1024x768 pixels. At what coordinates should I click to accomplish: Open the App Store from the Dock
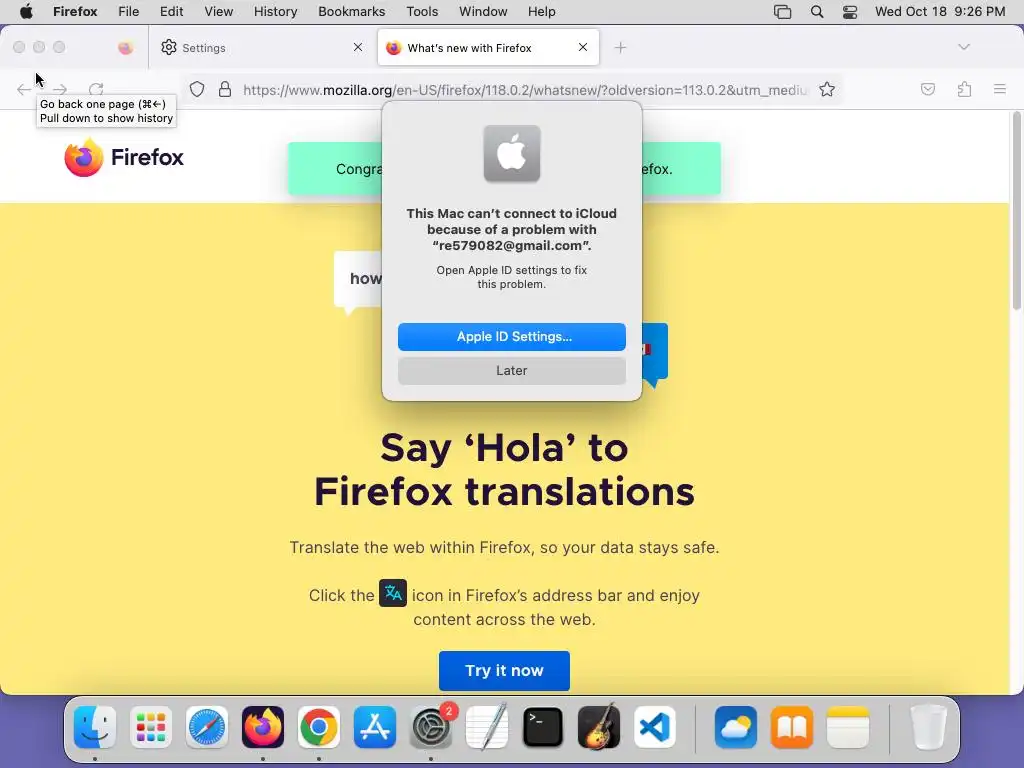click(375, 727)
